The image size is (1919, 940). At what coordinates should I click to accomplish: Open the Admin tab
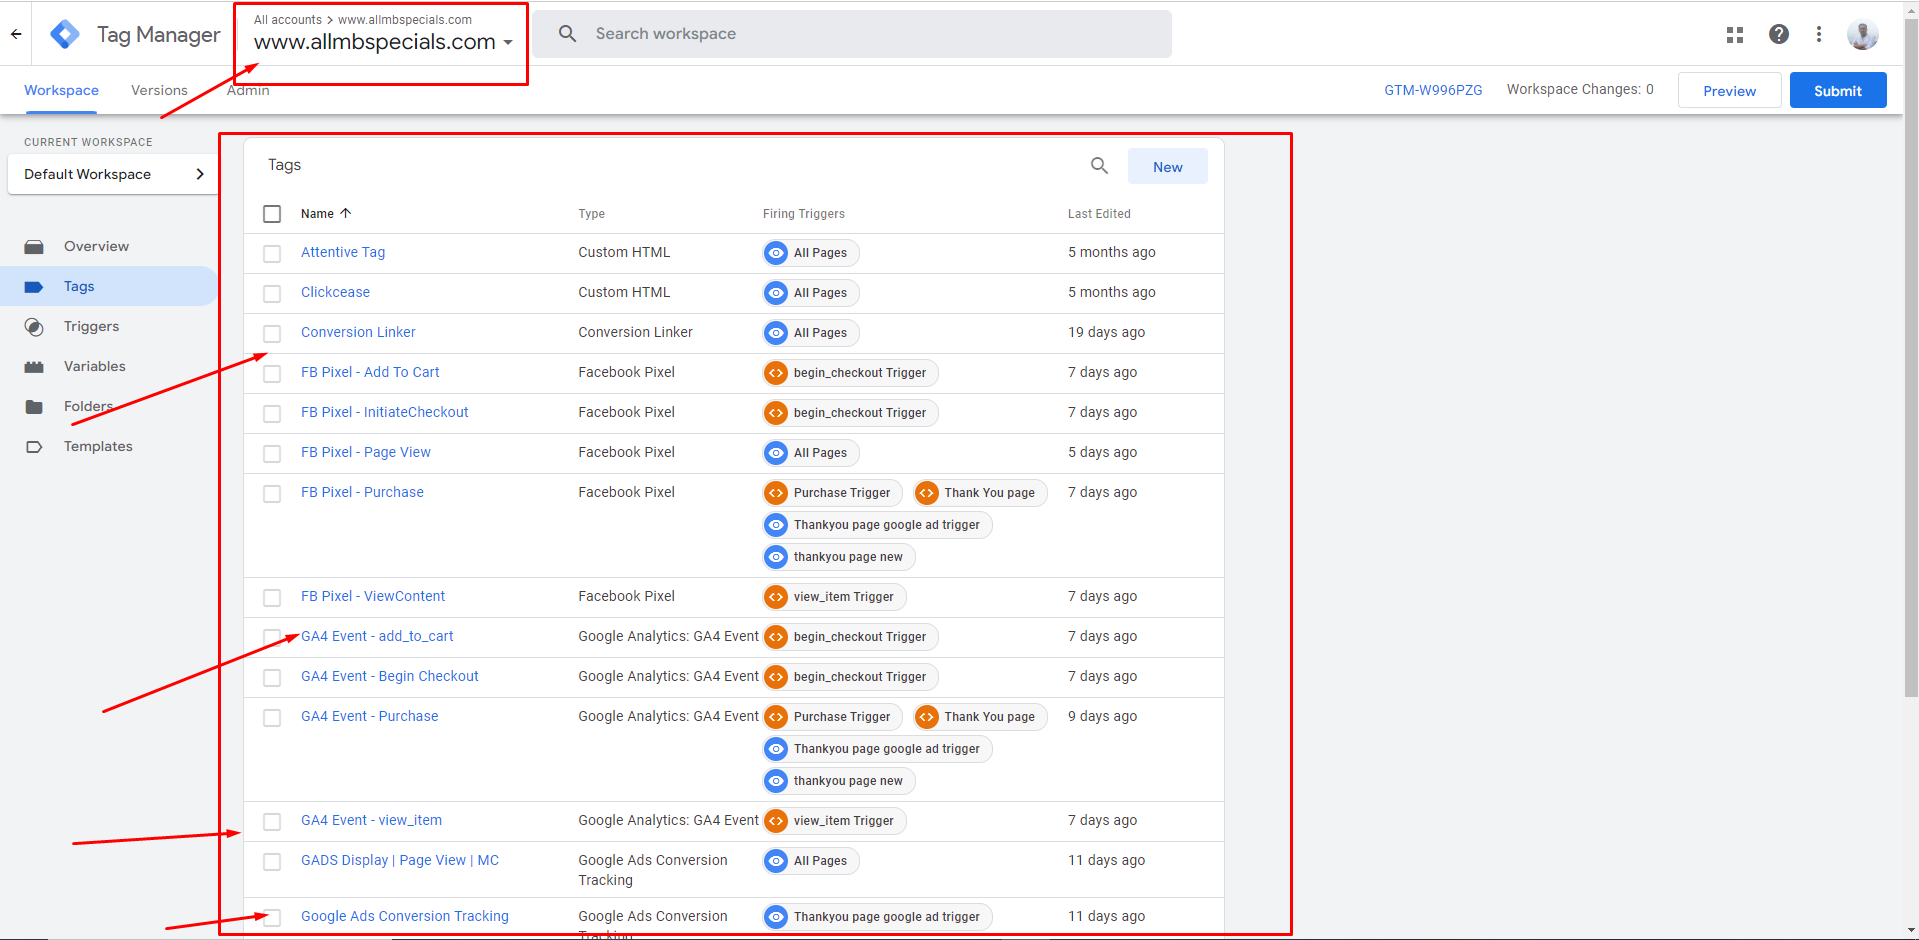point(247,90)
